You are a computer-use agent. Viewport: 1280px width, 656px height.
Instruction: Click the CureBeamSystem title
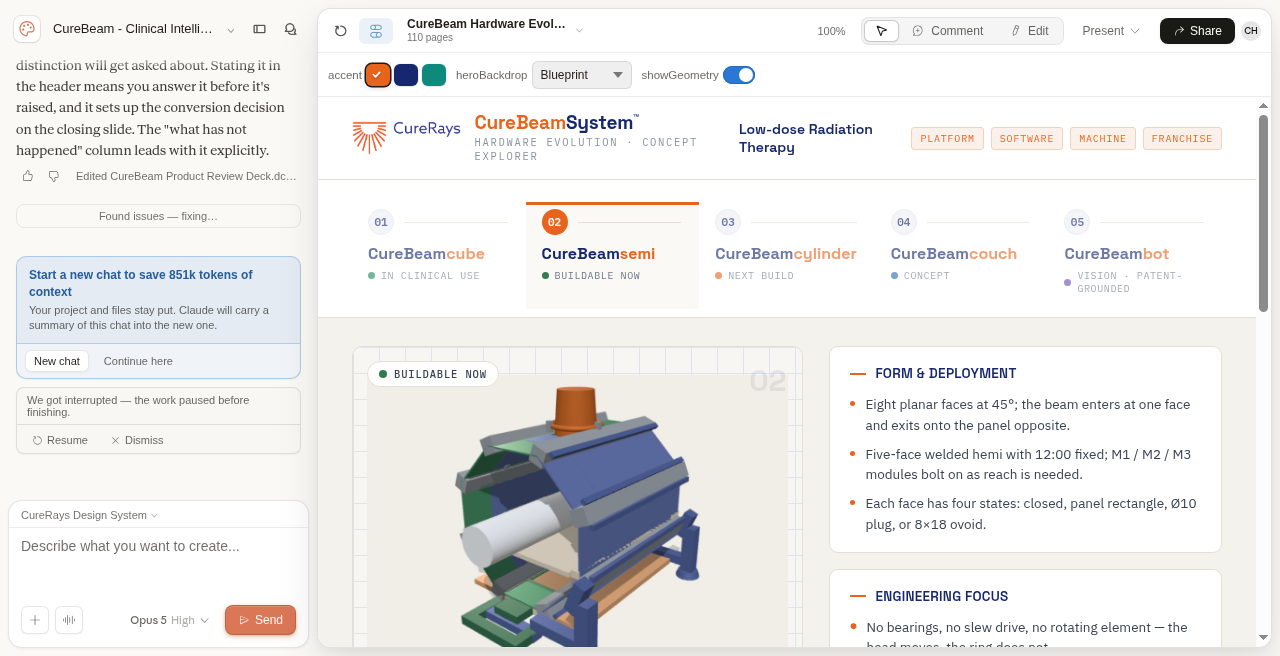[556, 122]
